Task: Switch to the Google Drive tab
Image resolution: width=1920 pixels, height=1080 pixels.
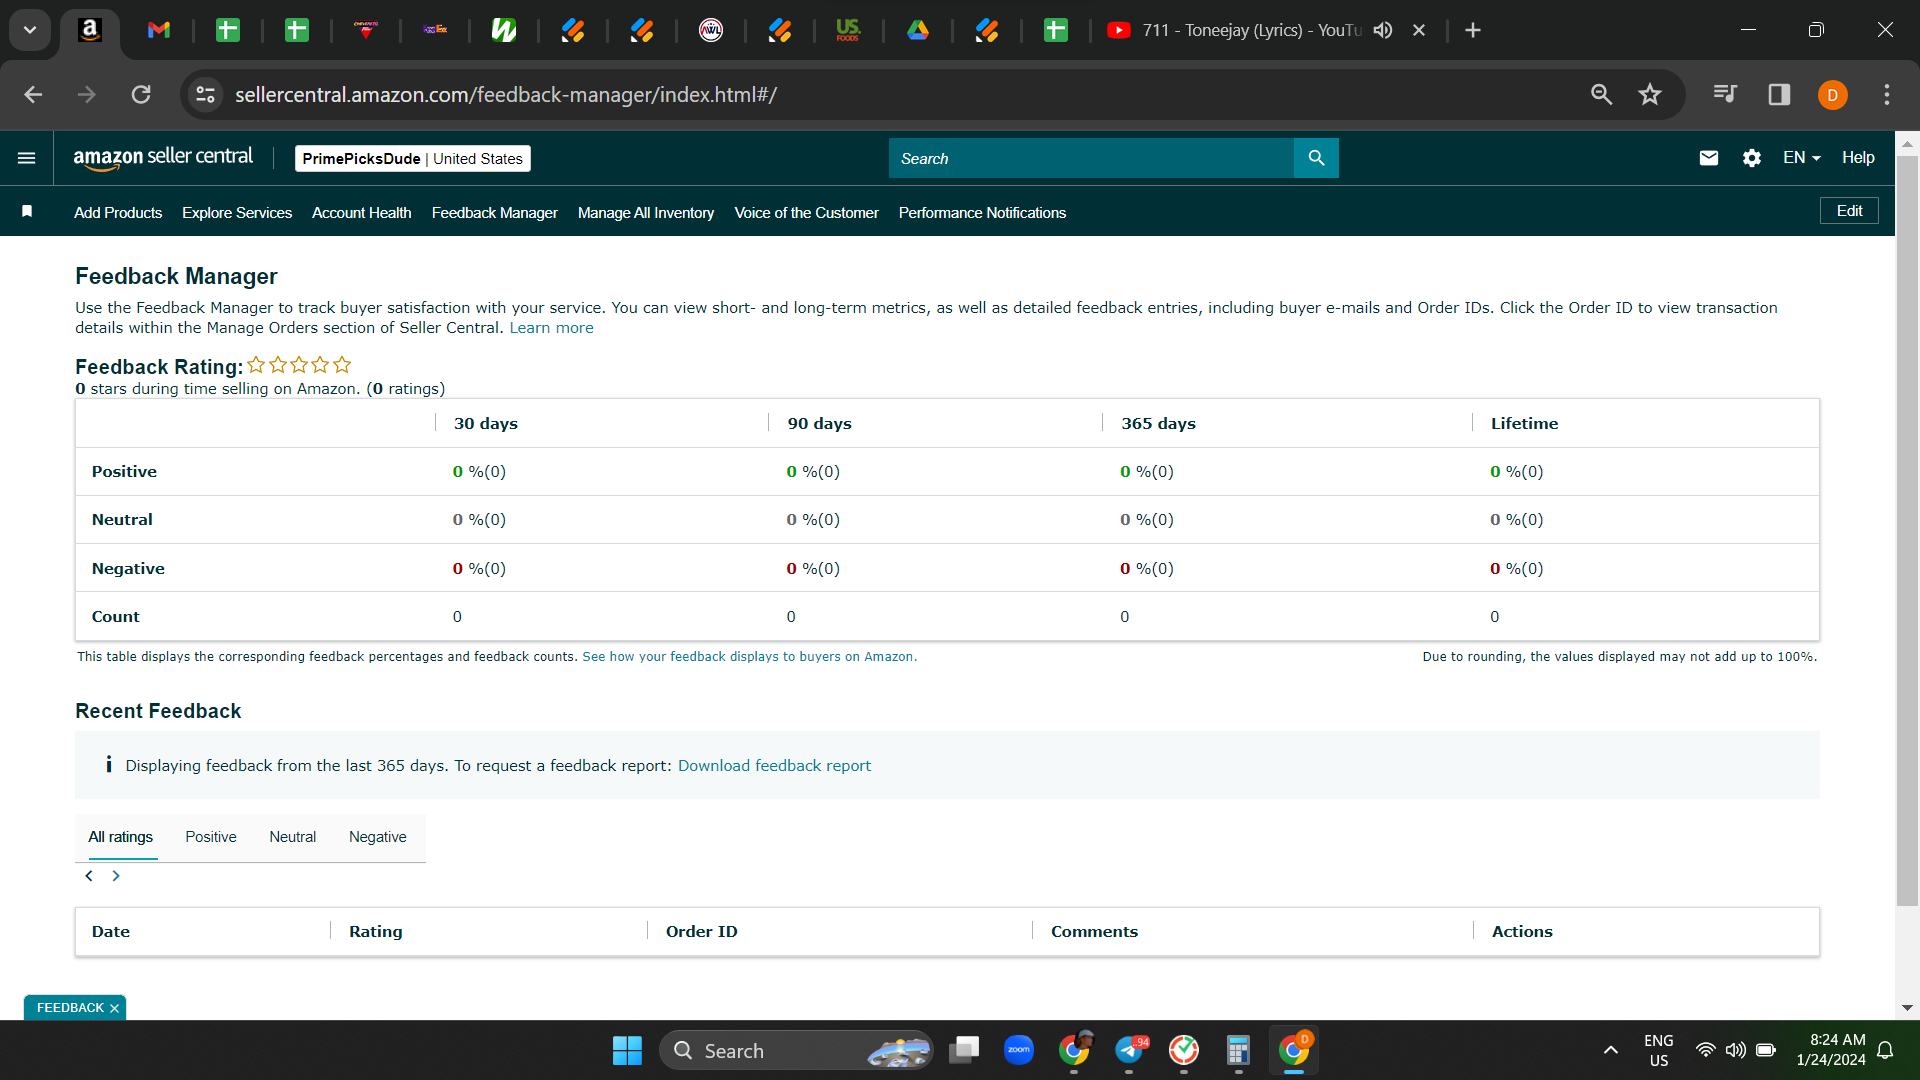Action: pos(918,30)
